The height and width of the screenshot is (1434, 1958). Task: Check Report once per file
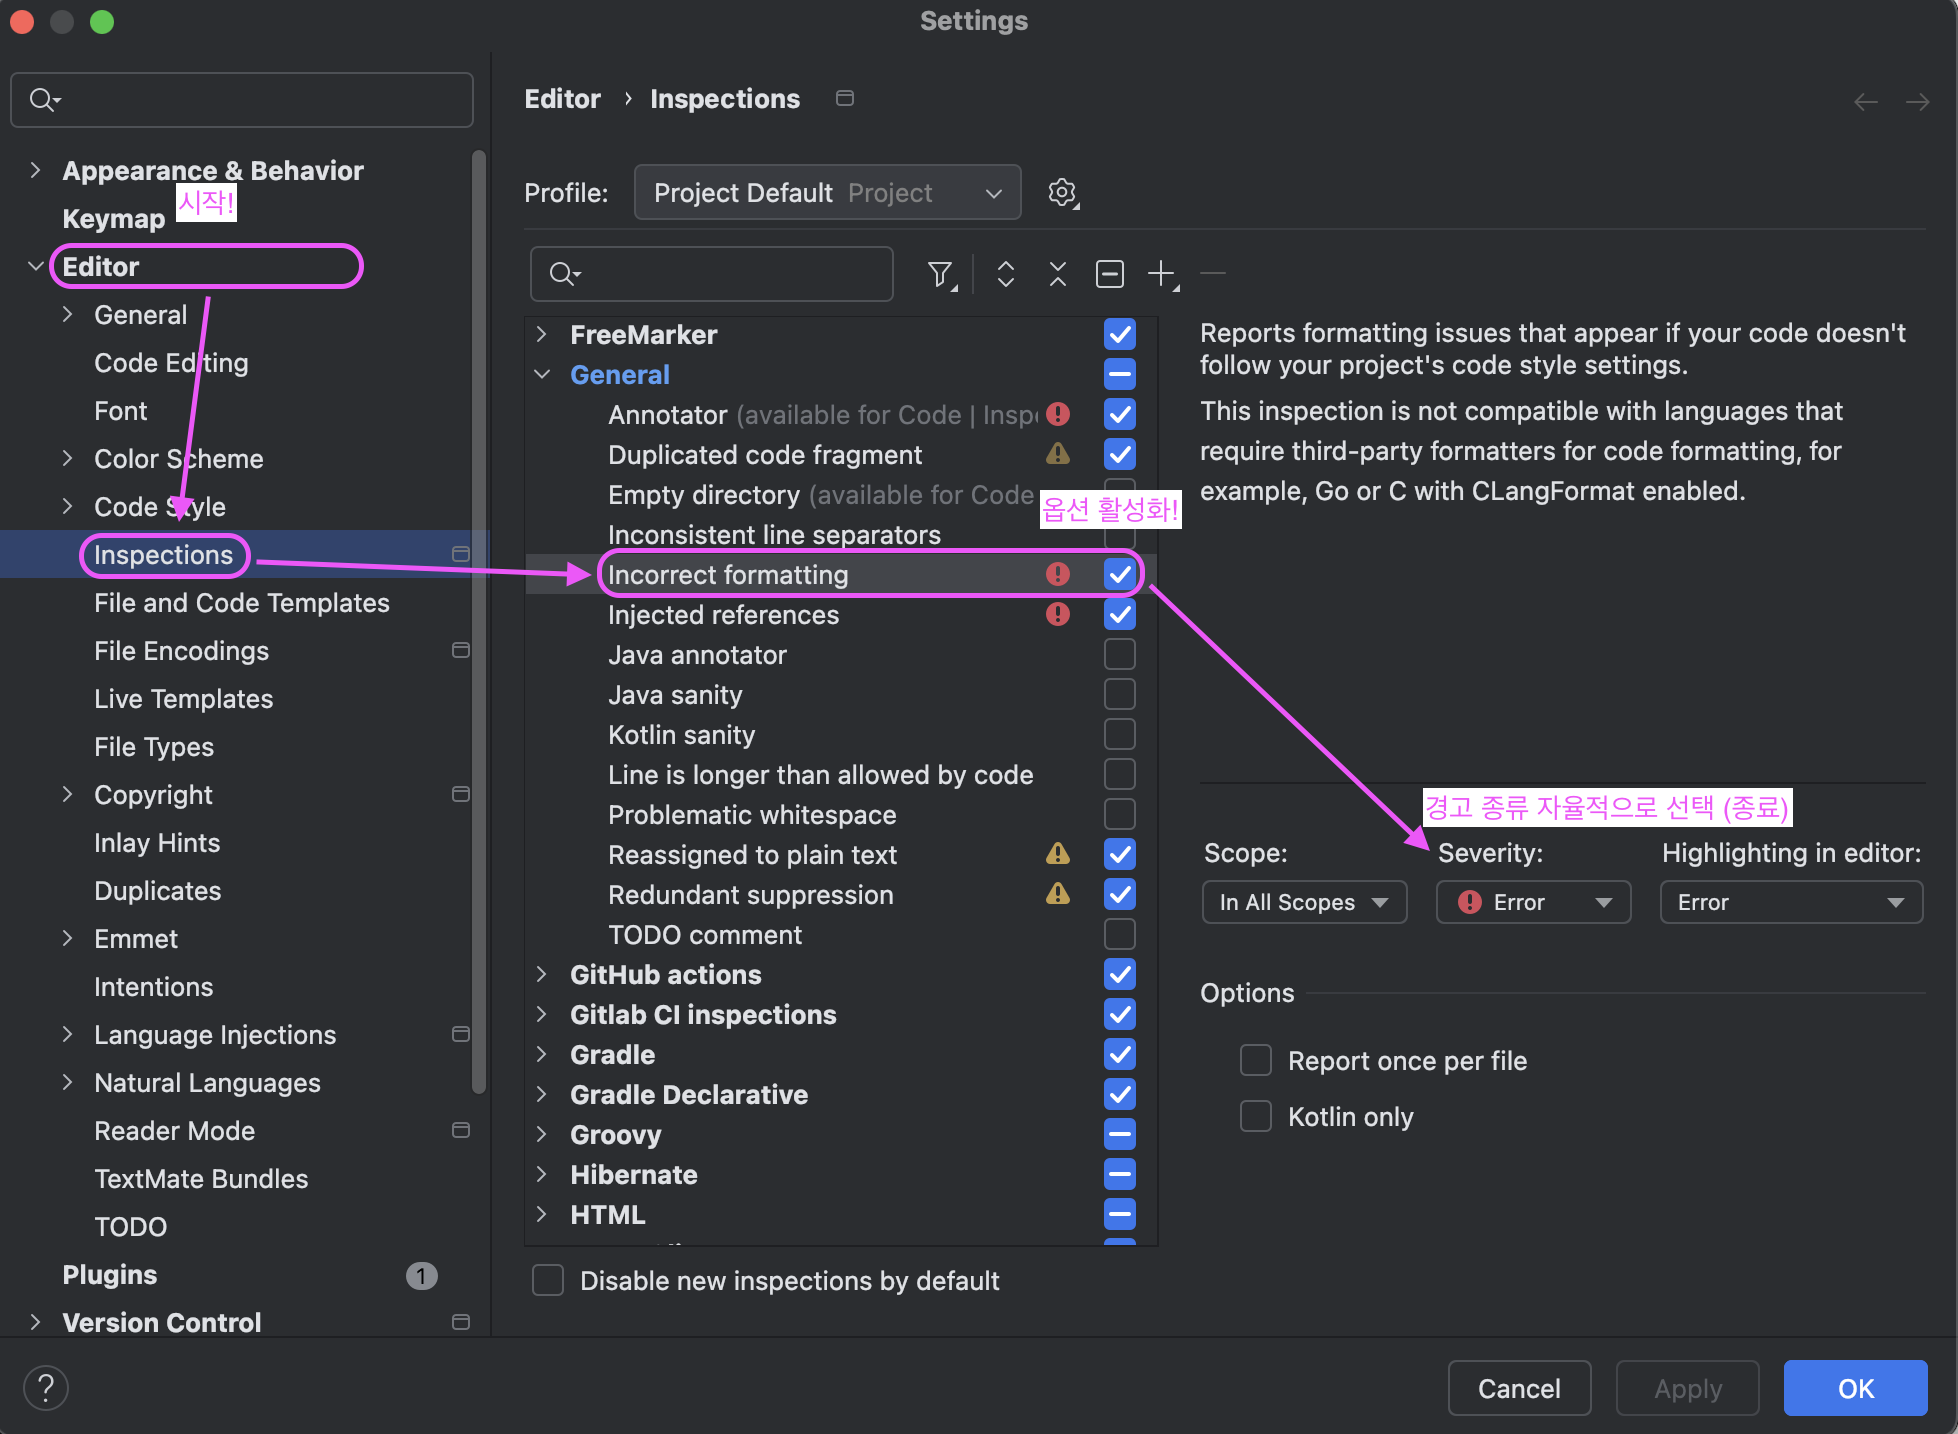1255,1060
